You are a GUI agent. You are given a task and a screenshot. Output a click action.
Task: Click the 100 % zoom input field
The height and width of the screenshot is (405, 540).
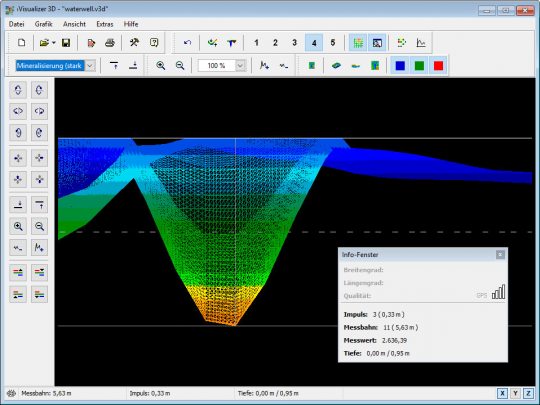point(217,65)
